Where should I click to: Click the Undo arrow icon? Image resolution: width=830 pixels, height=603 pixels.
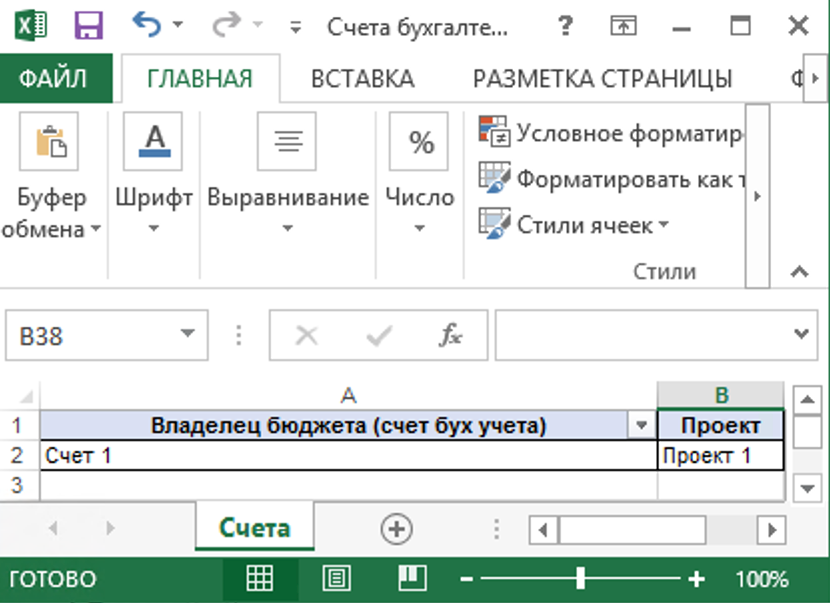(x=147, y=25)
